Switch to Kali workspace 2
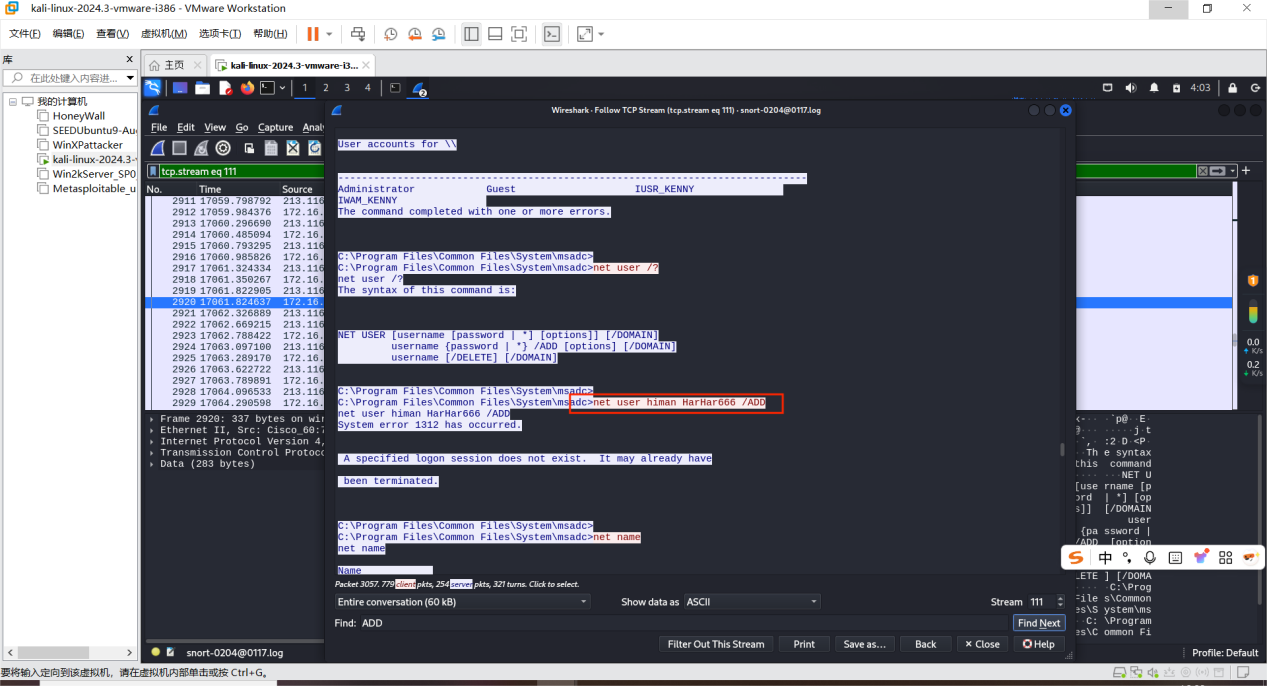Image resolution: width=1267 pixels, height=686 pixels. pos(326,88)
